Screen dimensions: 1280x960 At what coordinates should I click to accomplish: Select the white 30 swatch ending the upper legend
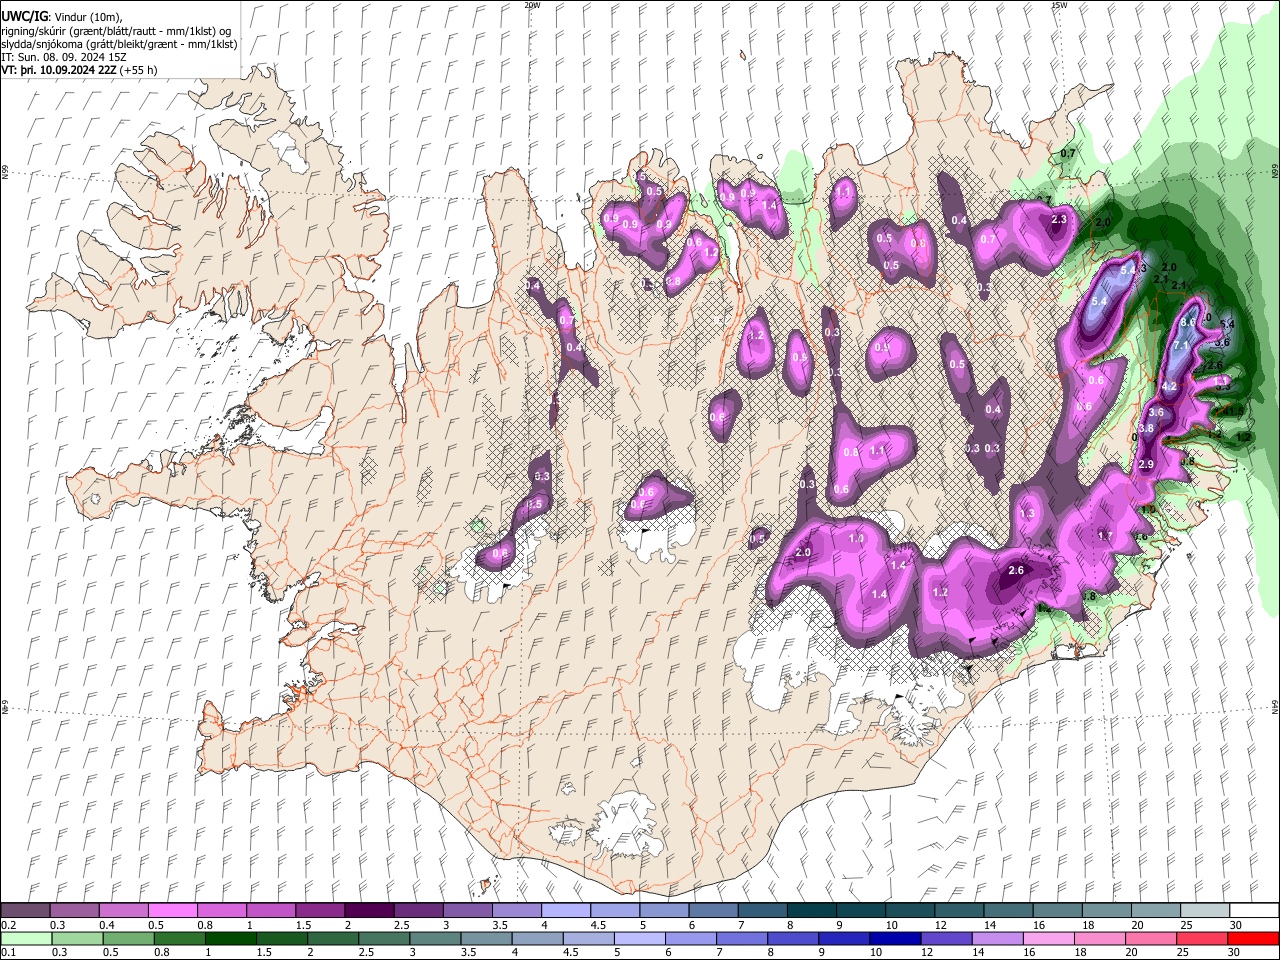1253,911
